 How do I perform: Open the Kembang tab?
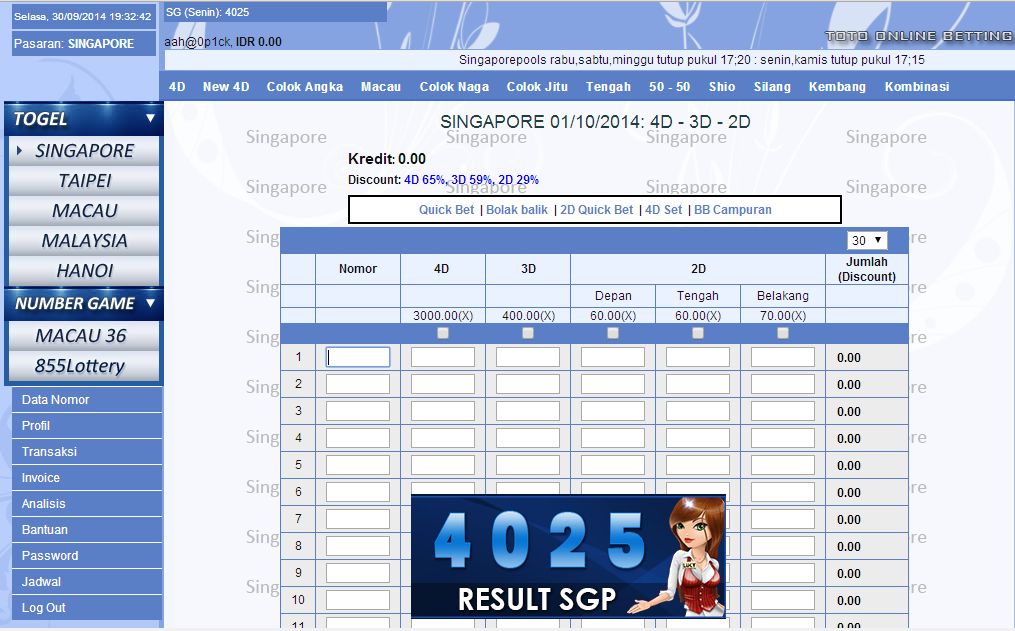[837, 87]
